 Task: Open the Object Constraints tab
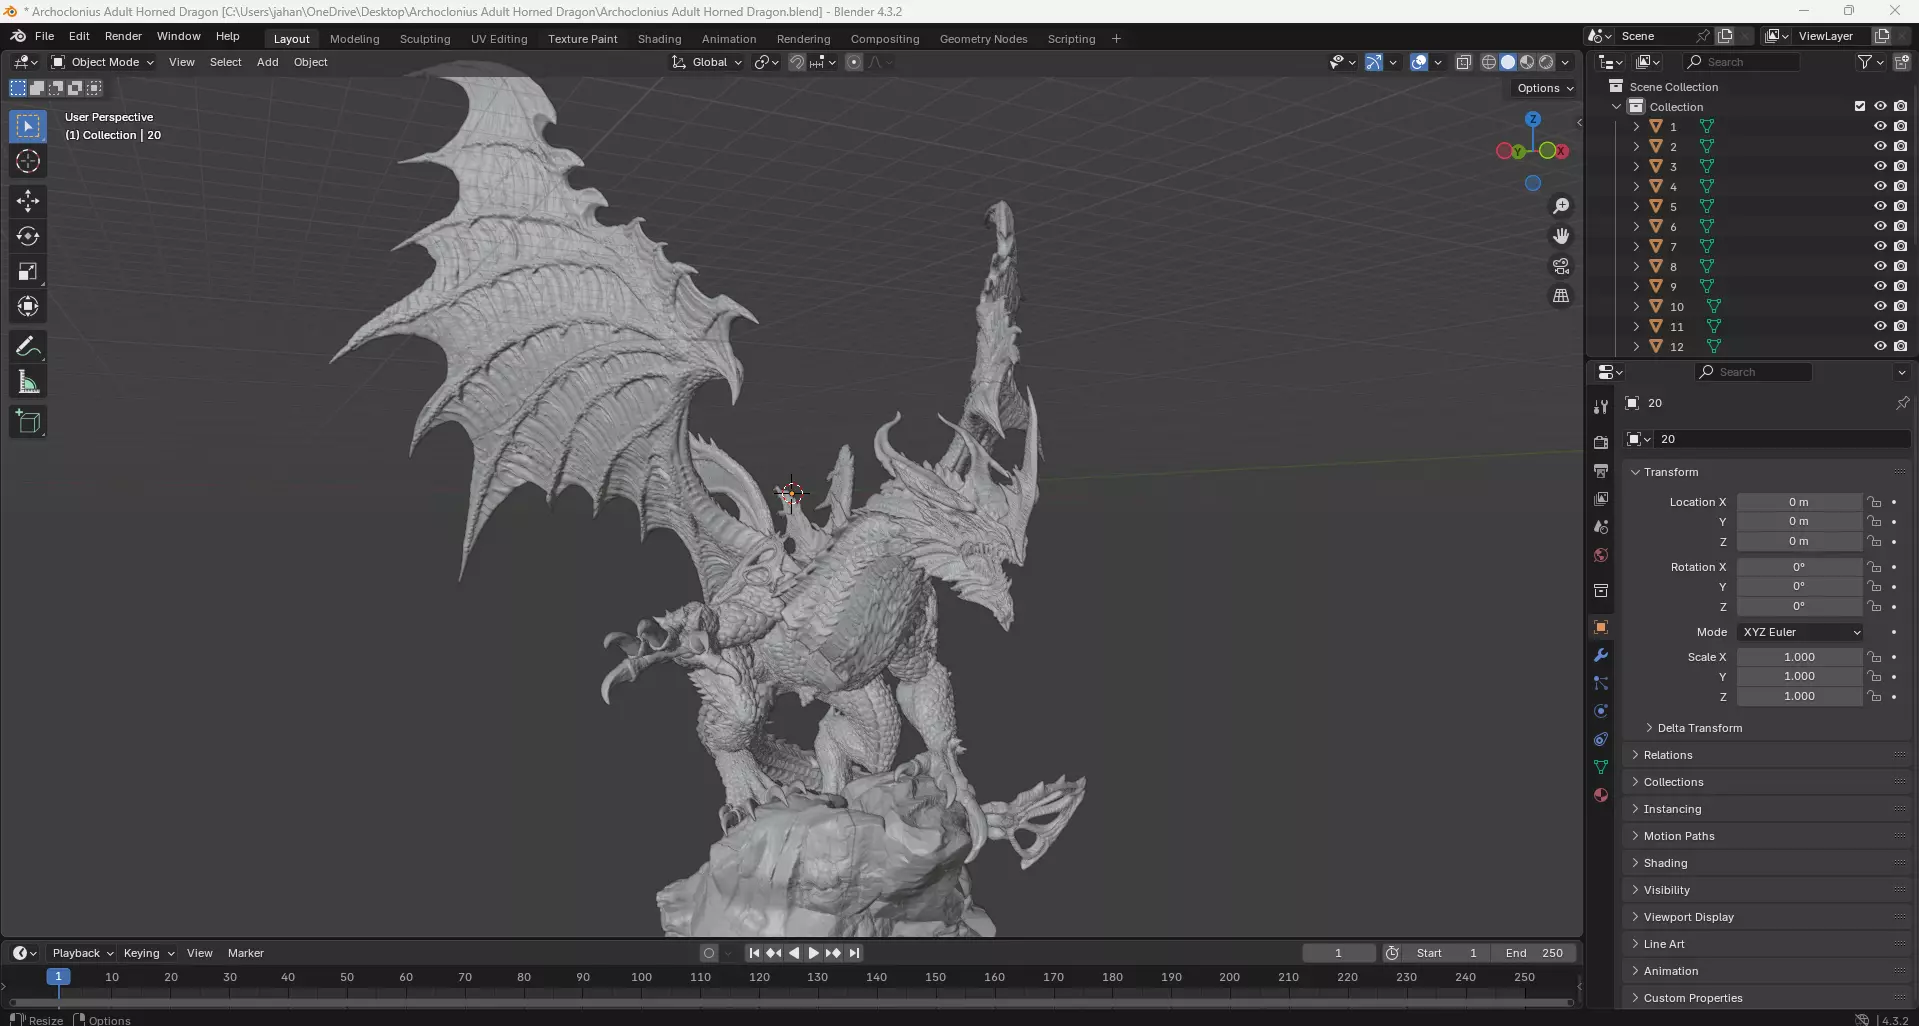tap(1601, 739)
